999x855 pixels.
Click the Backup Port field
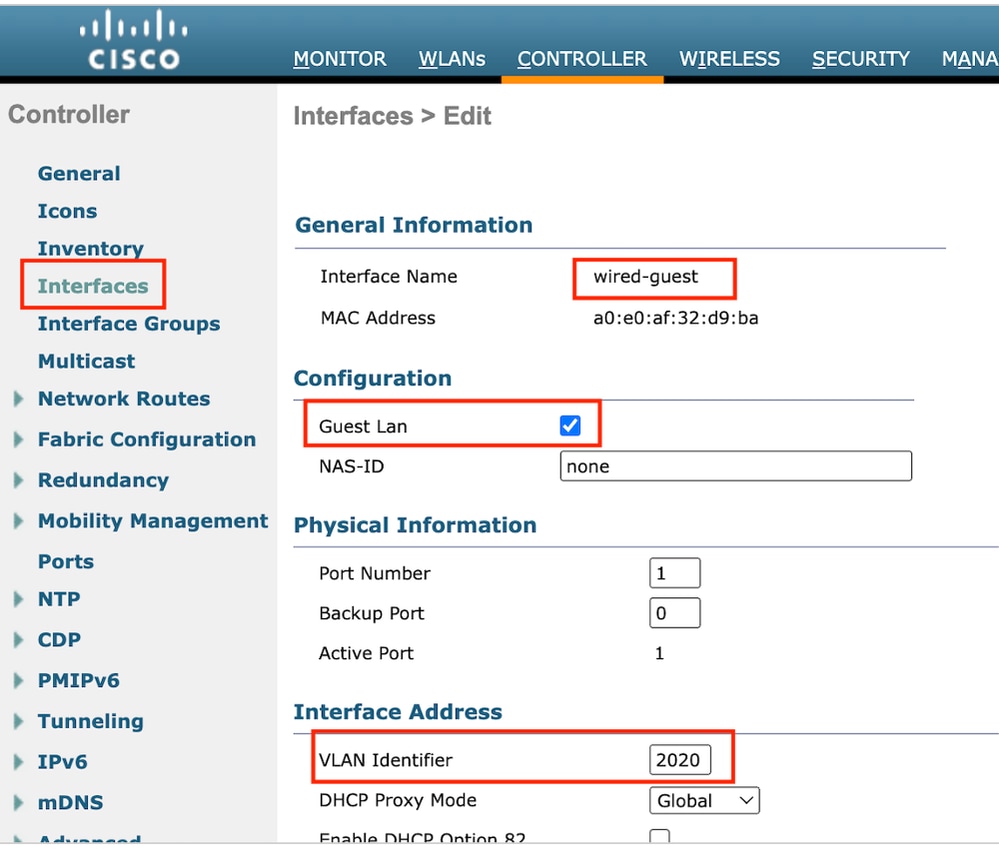click(x=675, y=613)
